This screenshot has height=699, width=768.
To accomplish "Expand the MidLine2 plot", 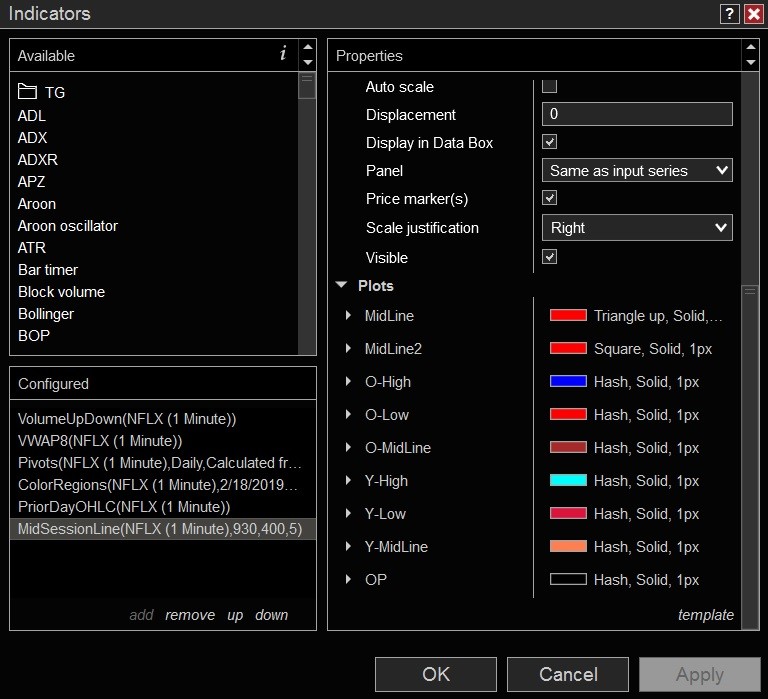I will click(x=348, y=348).
